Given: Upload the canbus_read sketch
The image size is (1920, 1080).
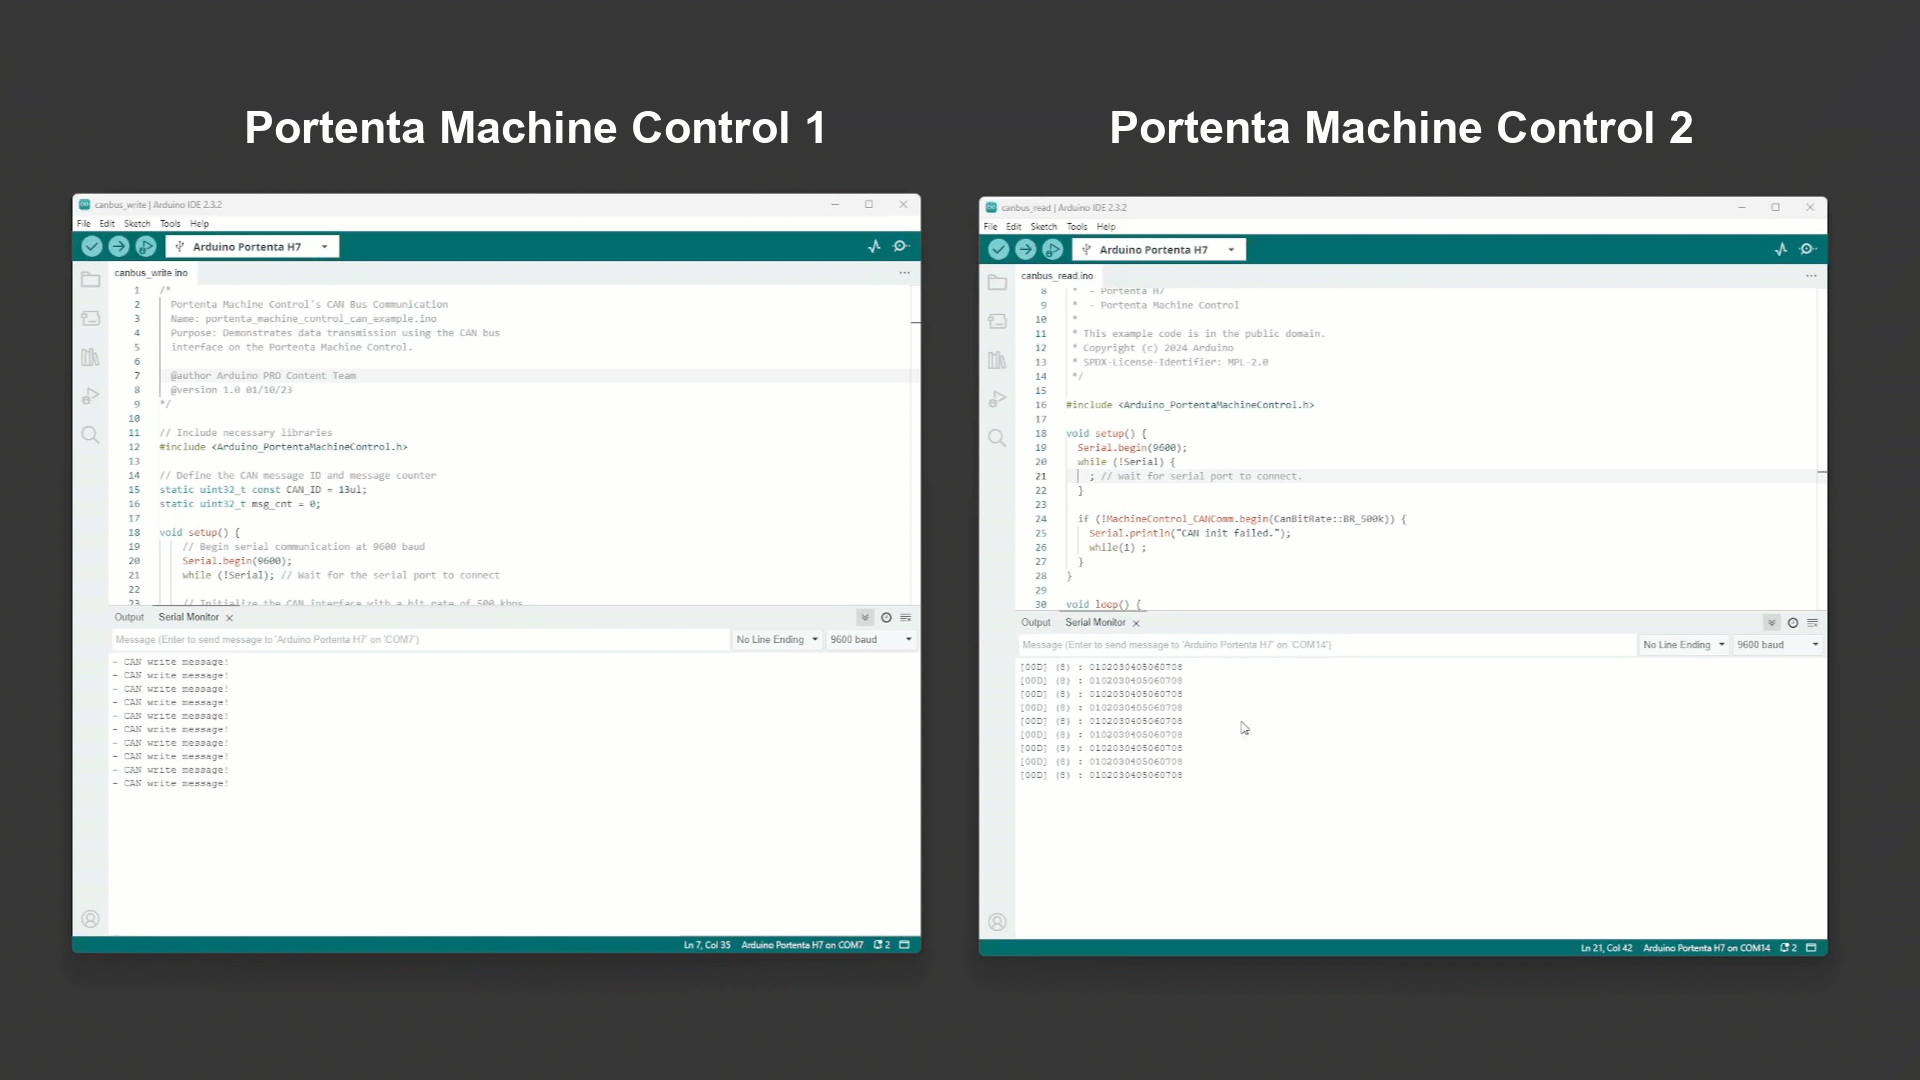Looking at the screenshot, I should 1025,249.
